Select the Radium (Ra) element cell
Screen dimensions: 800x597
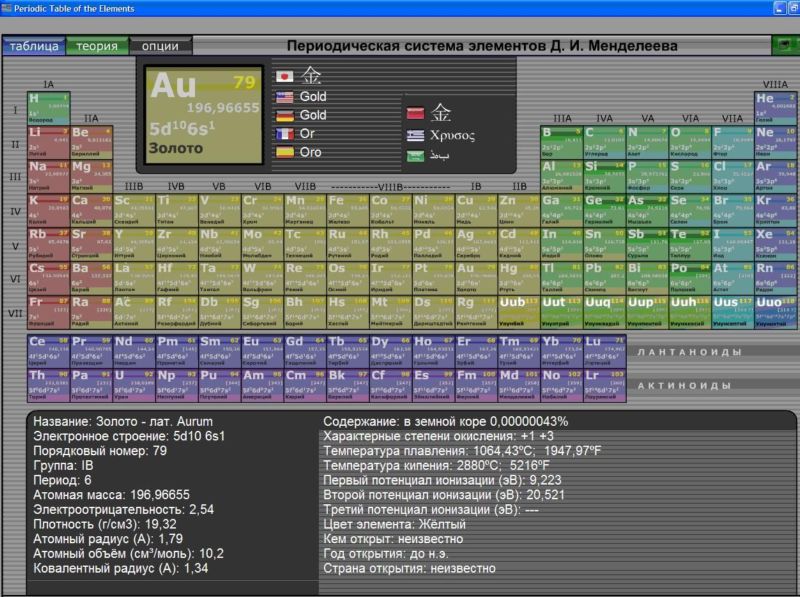92,313
